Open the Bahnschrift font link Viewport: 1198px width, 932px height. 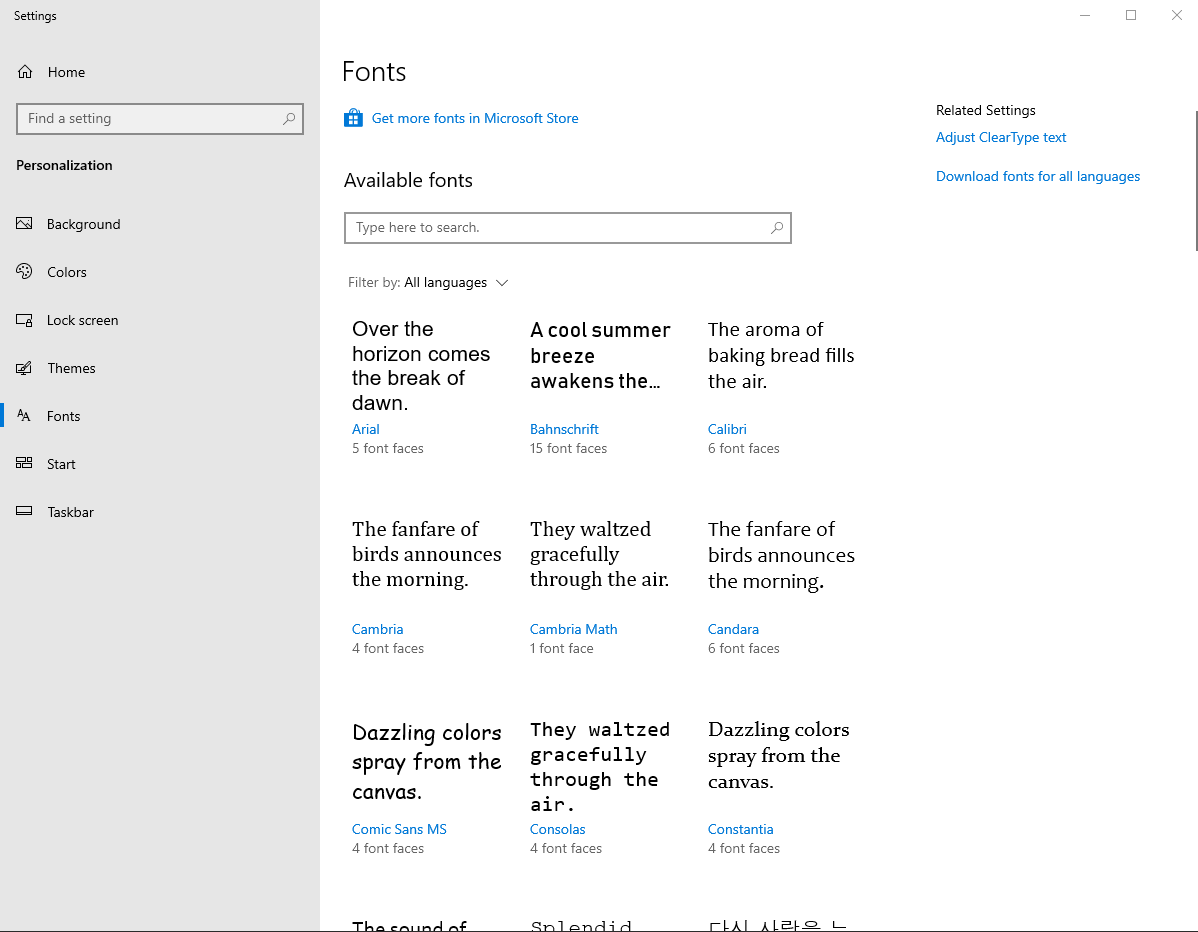click(564, 429)
